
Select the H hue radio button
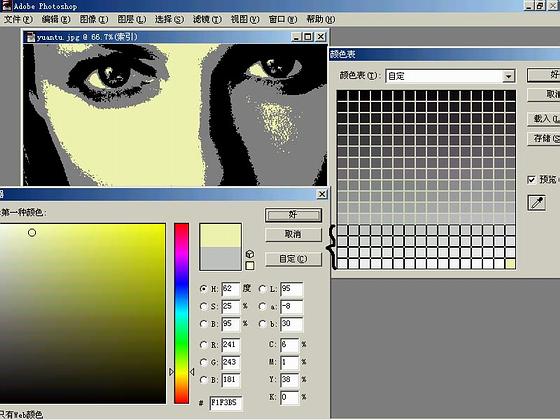pyautogui.click(x=204, y=289)
